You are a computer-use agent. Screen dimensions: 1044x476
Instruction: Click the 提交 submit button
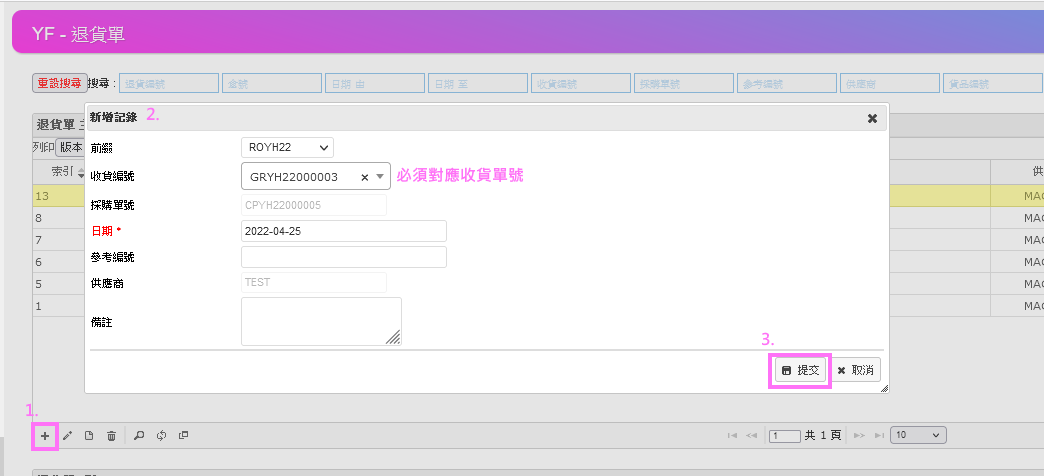[801, 370]
